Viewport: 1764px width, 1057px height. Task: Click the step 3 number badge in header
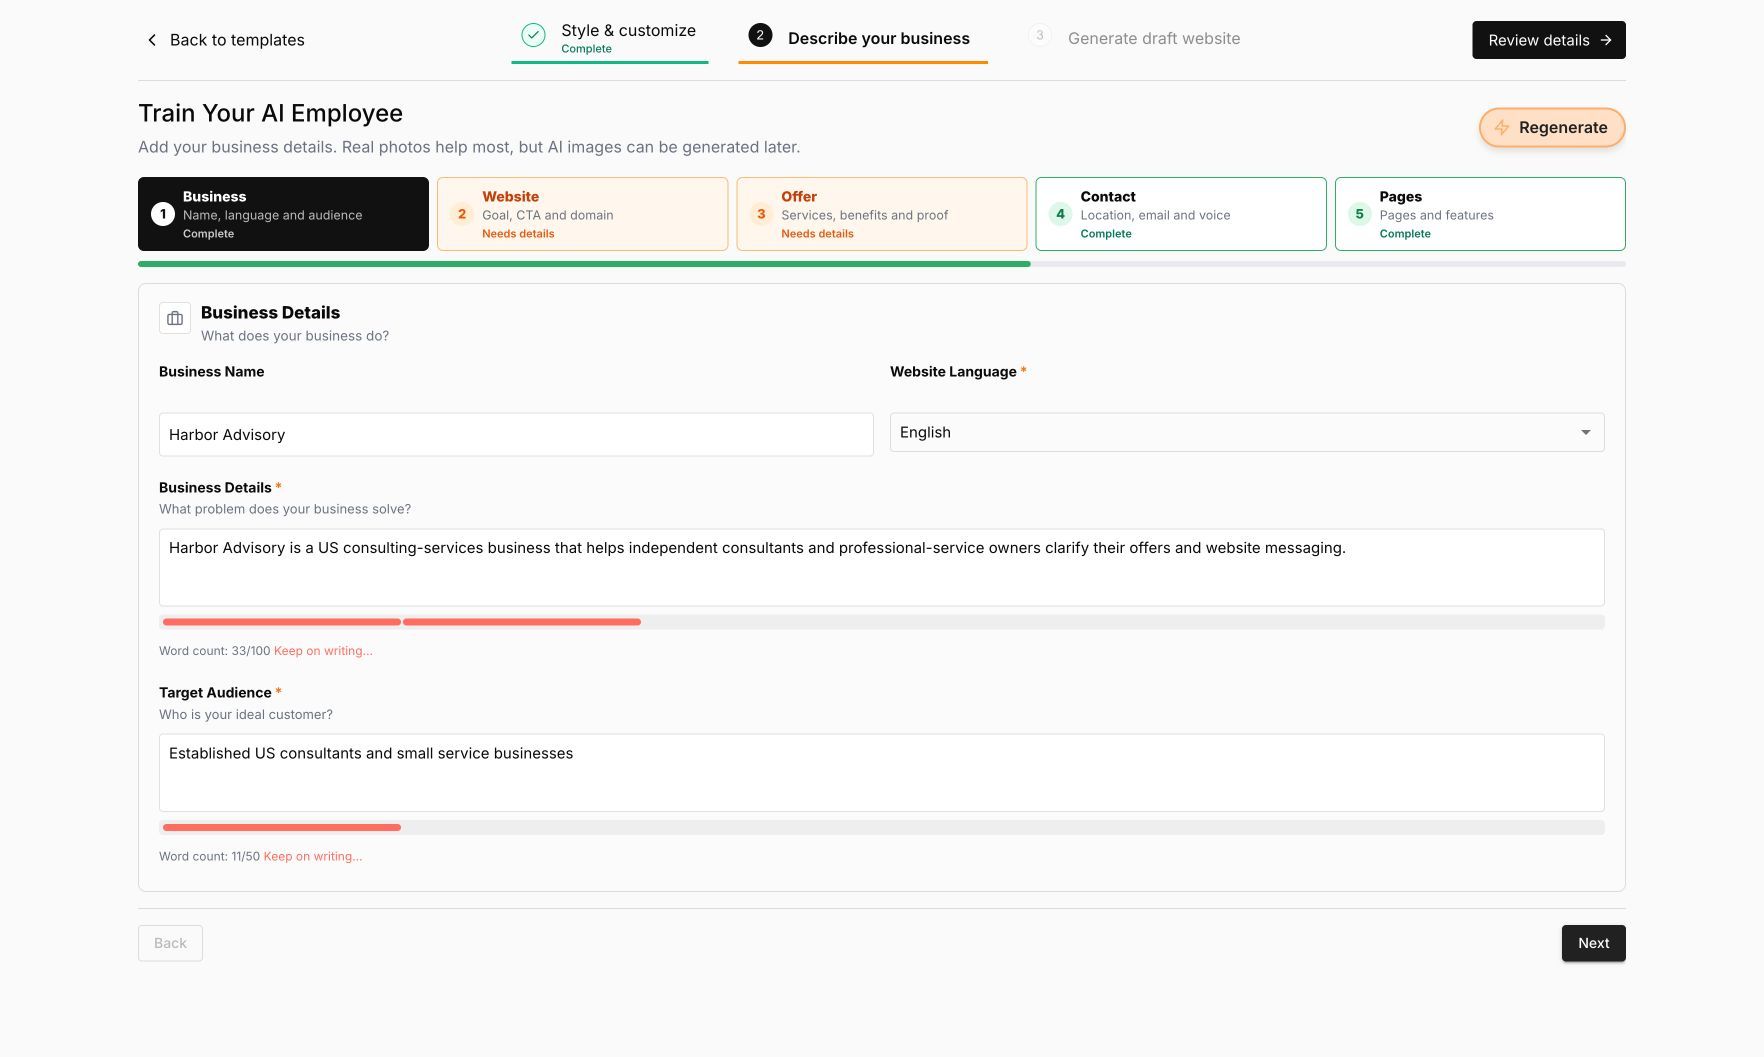coord(1040,36)
